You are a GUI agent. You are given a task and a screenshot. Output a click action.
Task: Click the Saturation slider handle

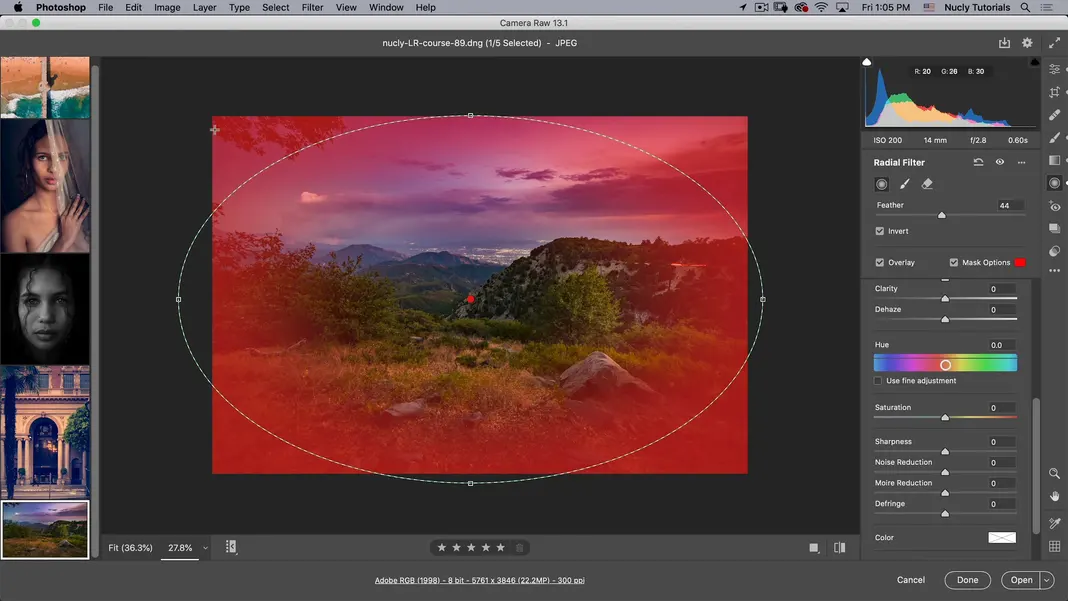pos(945,417)
